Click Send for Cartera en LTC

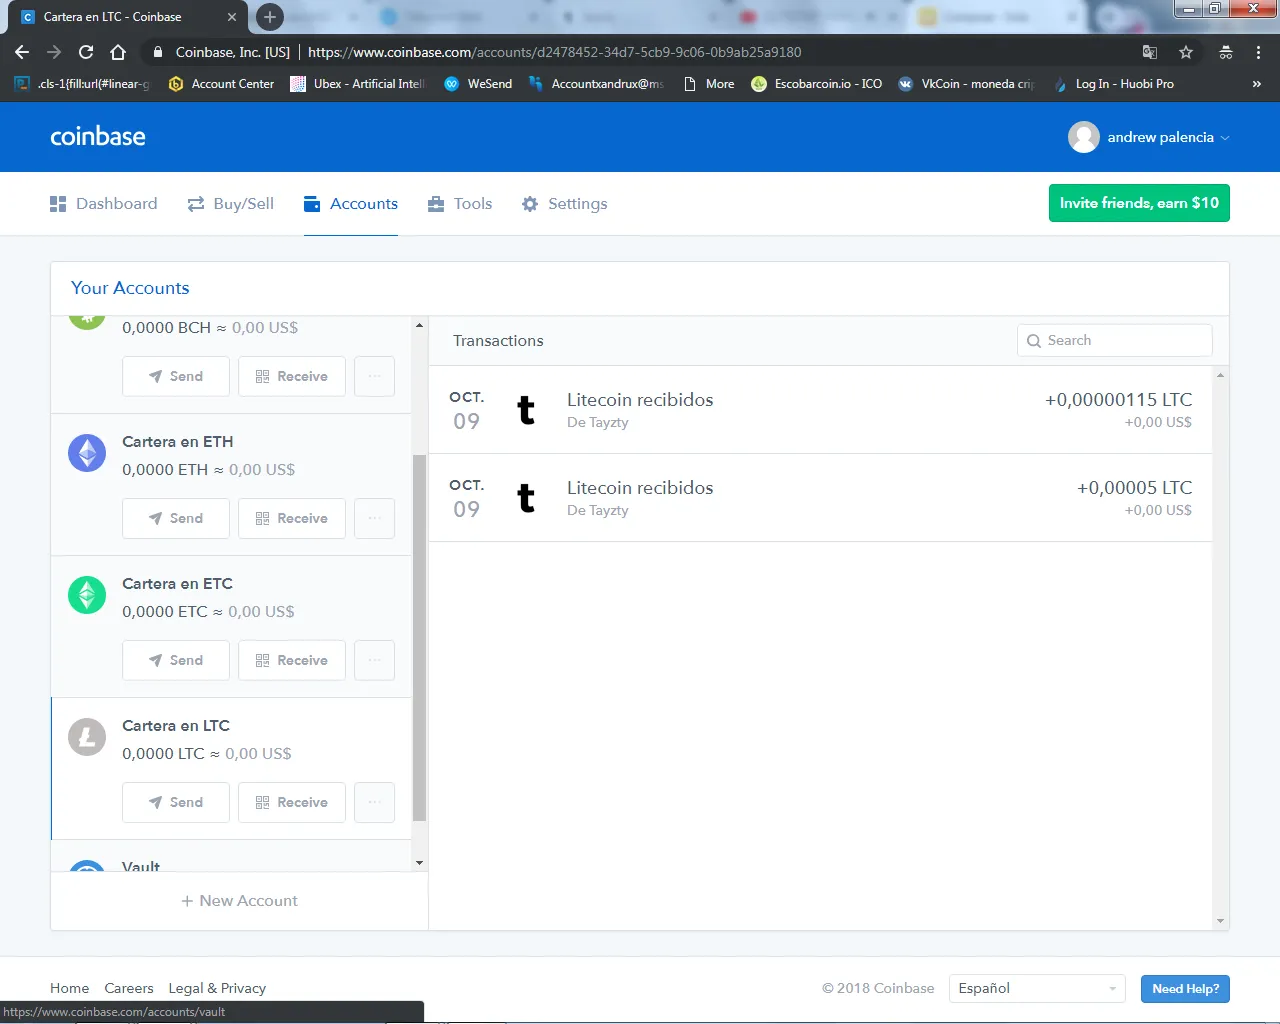click(x=176, y=802)
